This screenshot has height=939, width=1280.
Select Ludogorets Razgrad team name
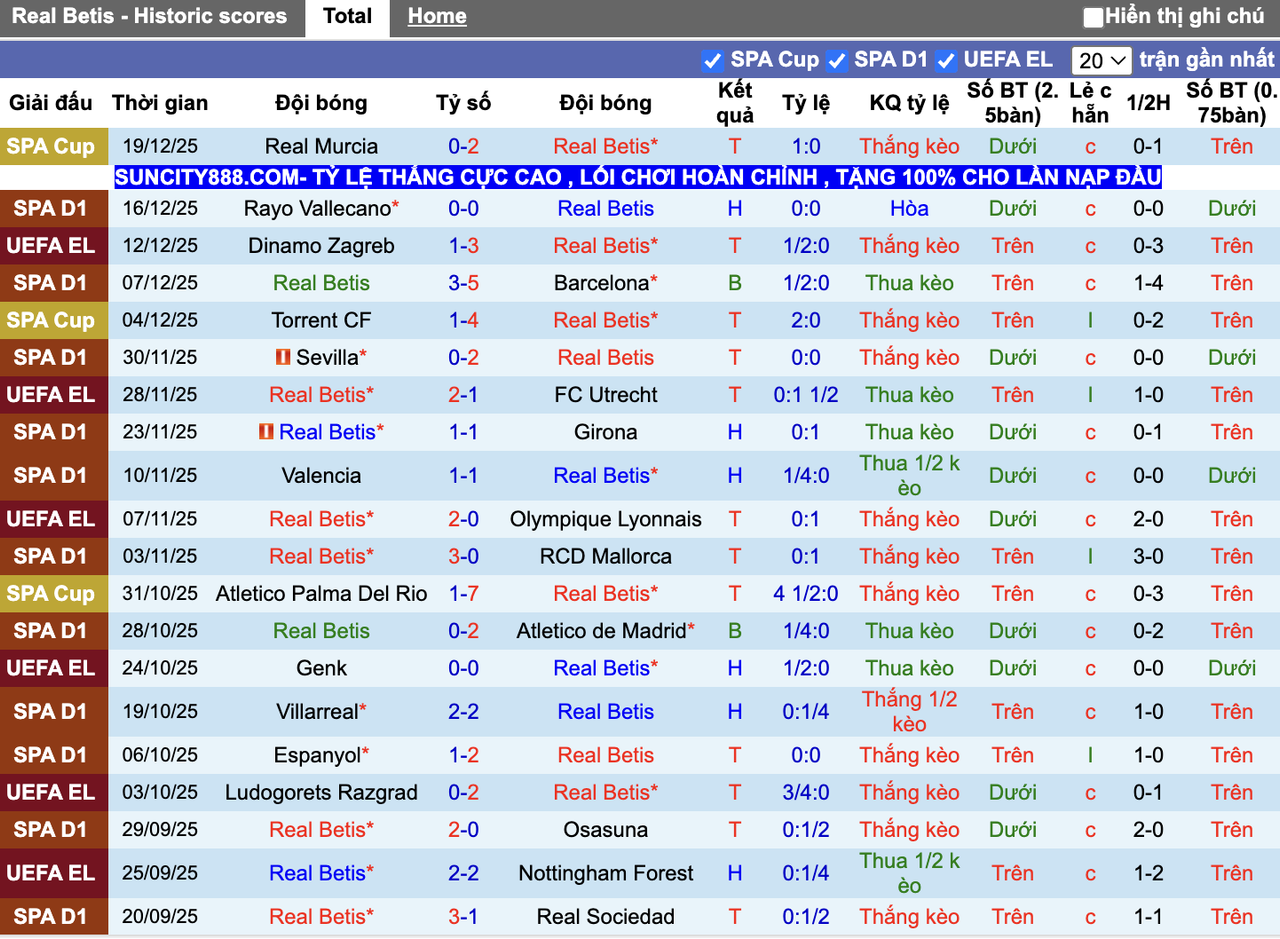[321, 793]
